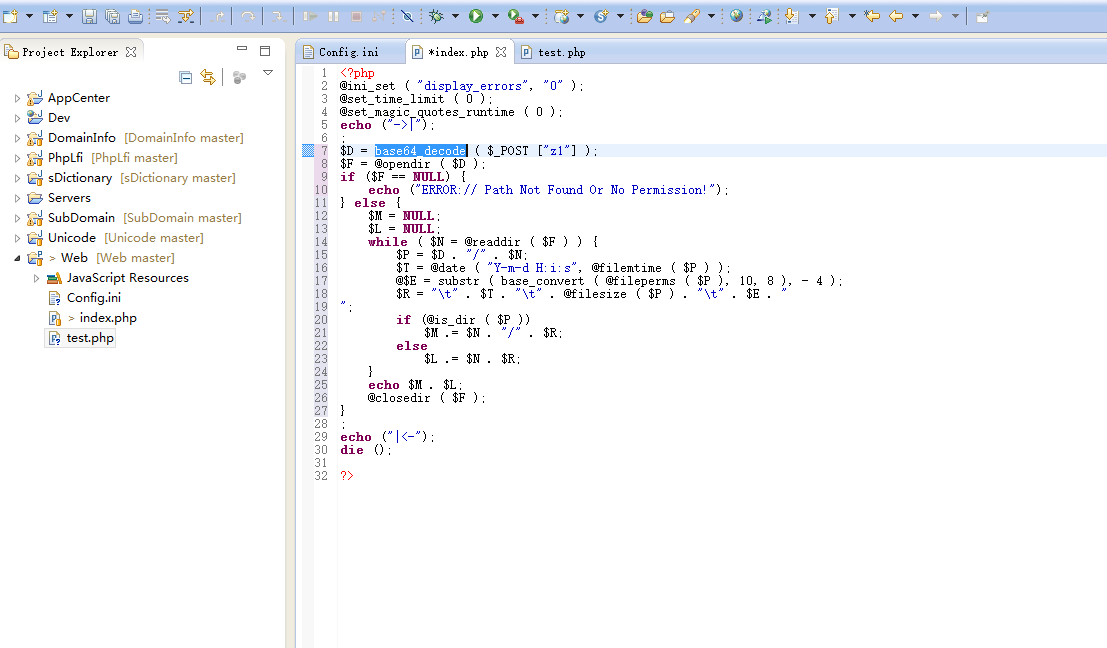1107x648 pixels.
Task: Open the Project Explorer view menu triangle
Action: (268, 73)
